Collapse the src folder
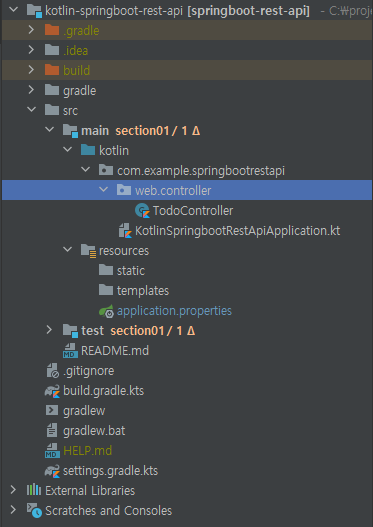 click(x=31, y=110)
